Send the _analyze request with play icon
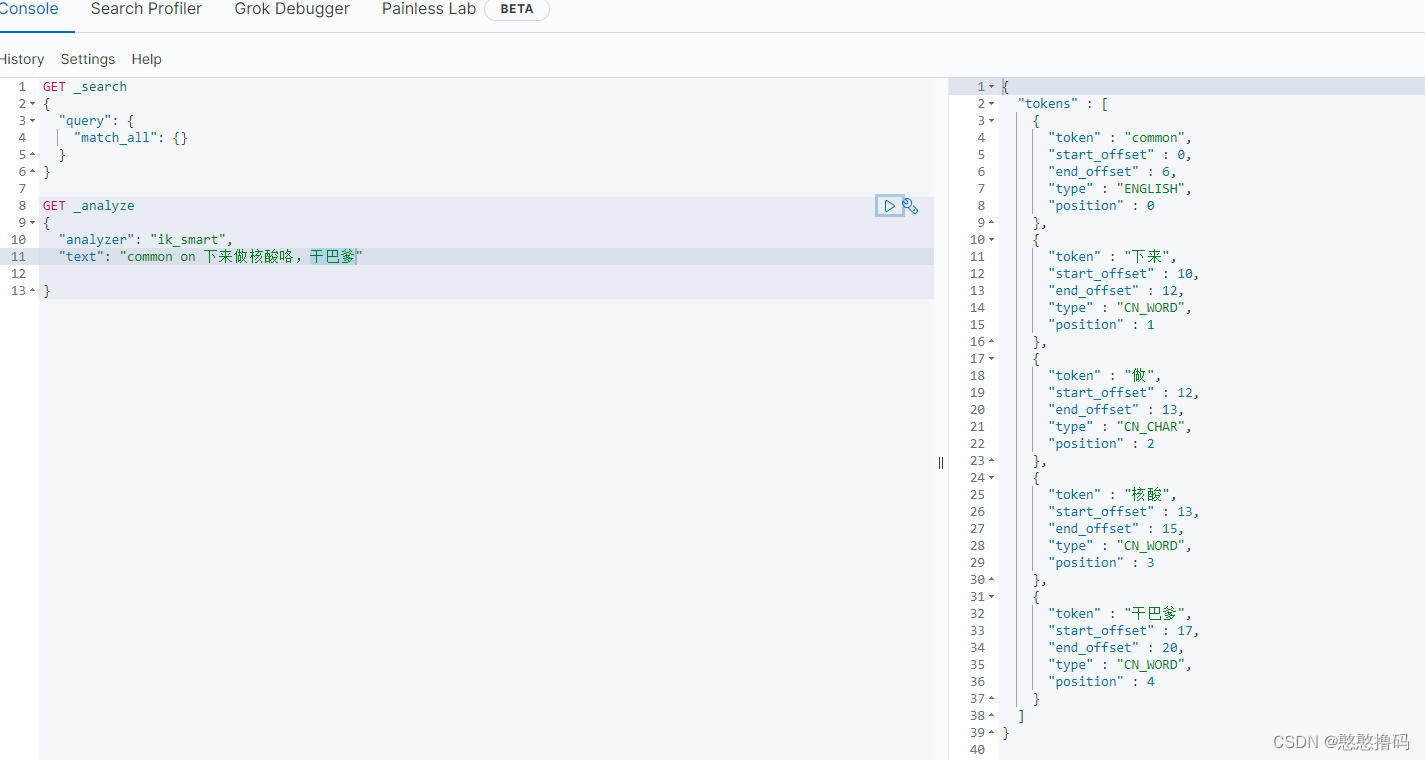 coord(889,206)
